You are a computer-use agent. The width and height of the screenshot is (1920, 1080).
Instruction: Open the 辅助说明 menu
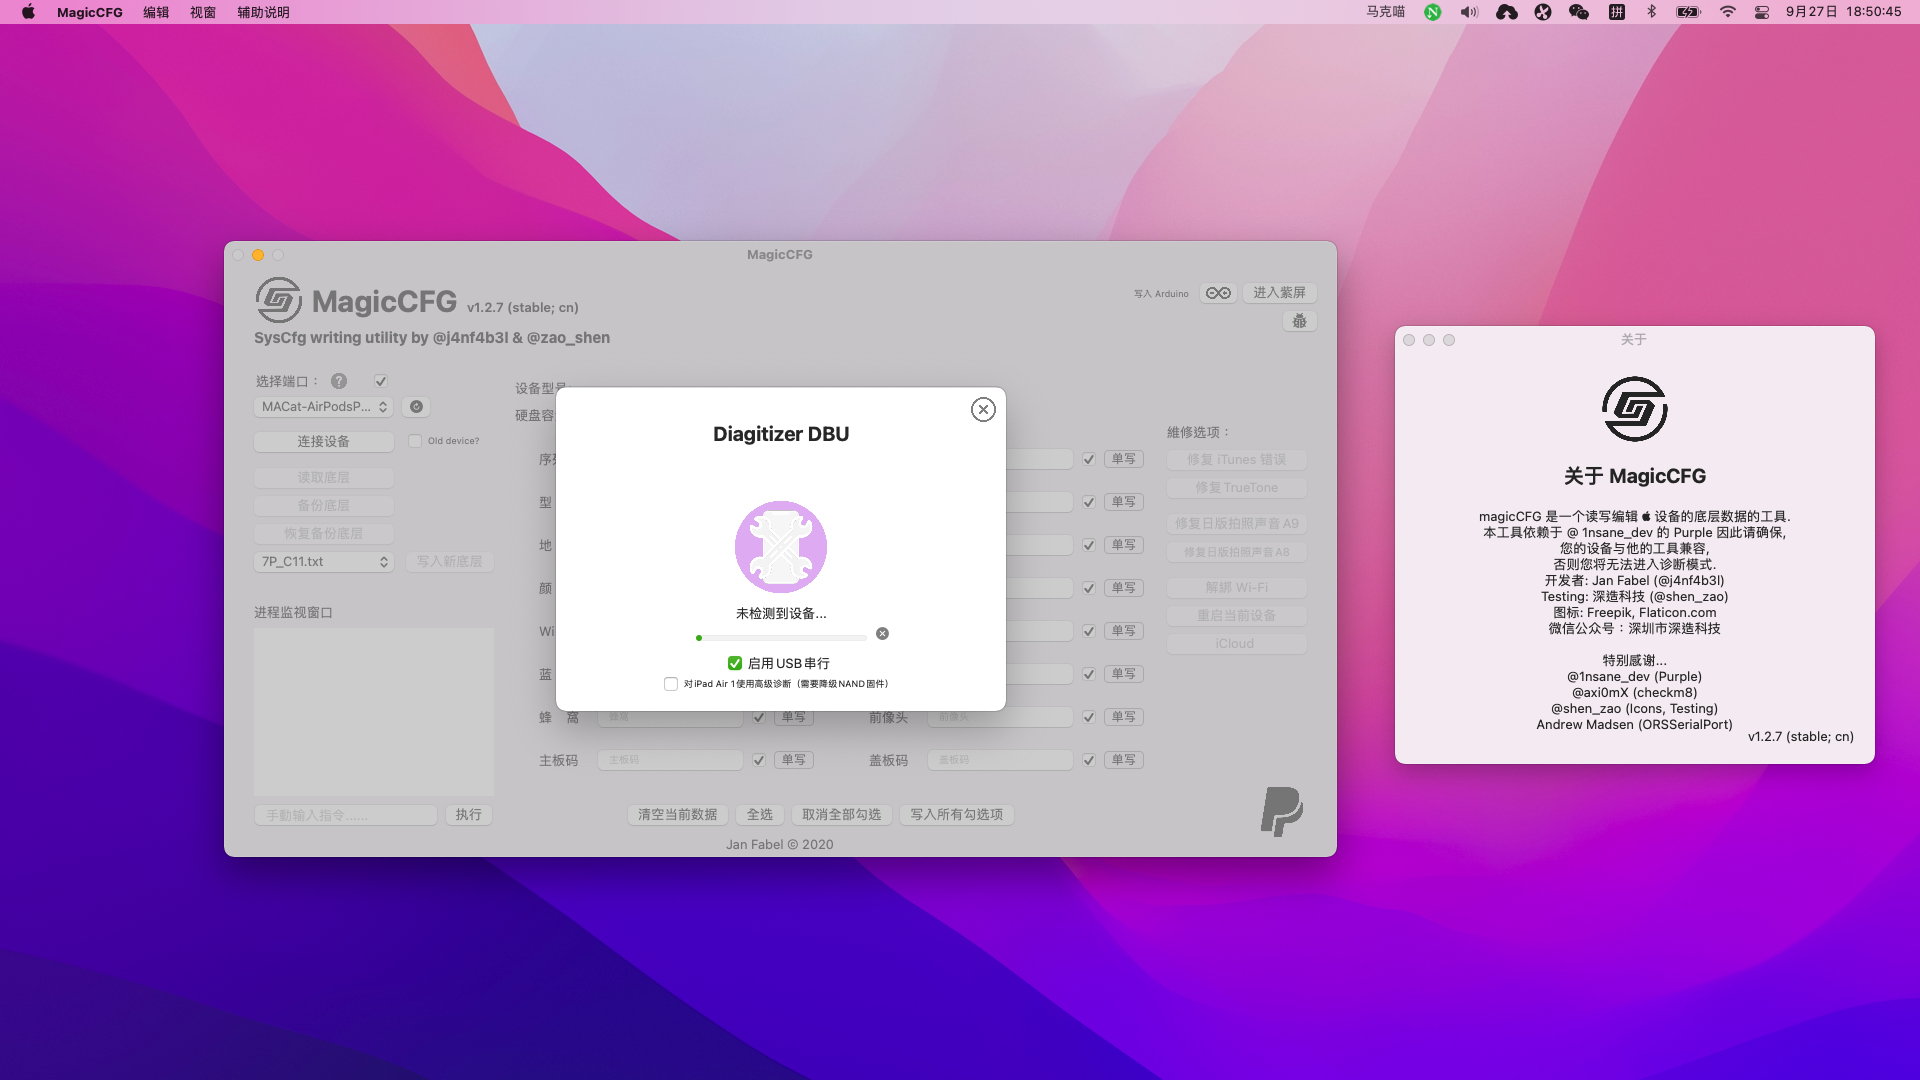[x=263, y=12]
